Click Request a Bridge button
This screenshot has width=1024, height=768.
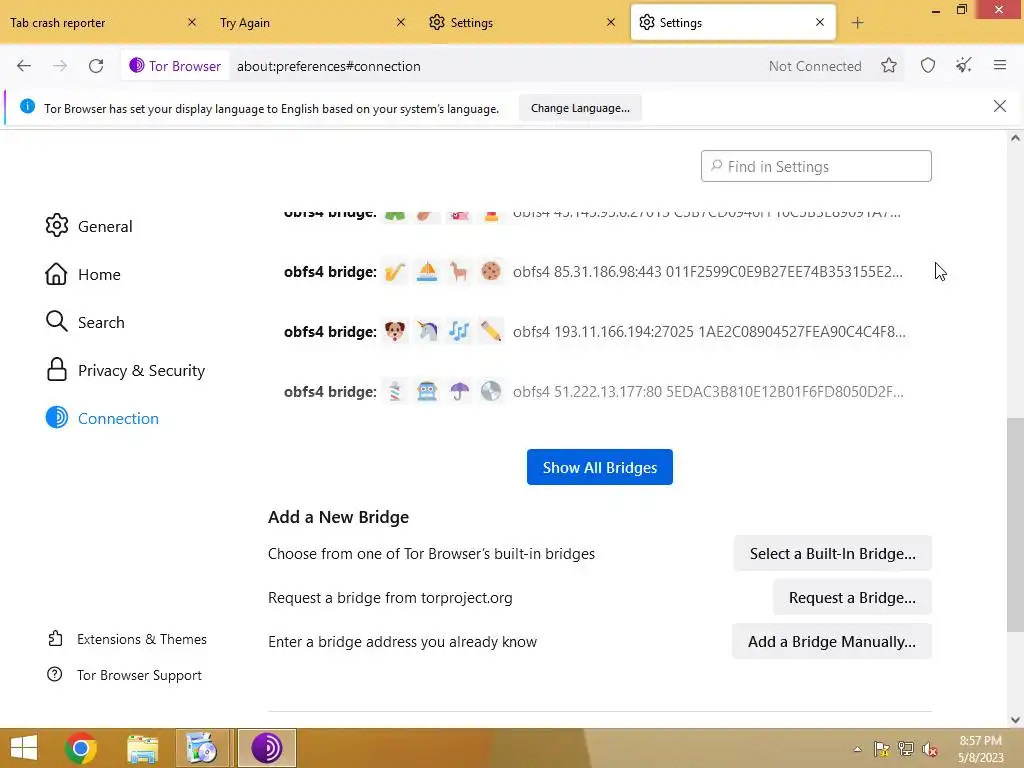(852, 598)
